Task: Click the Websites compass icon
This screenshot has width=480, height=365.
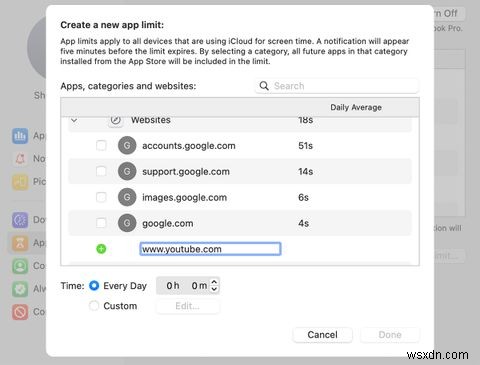Action: [x=115, y=120]
